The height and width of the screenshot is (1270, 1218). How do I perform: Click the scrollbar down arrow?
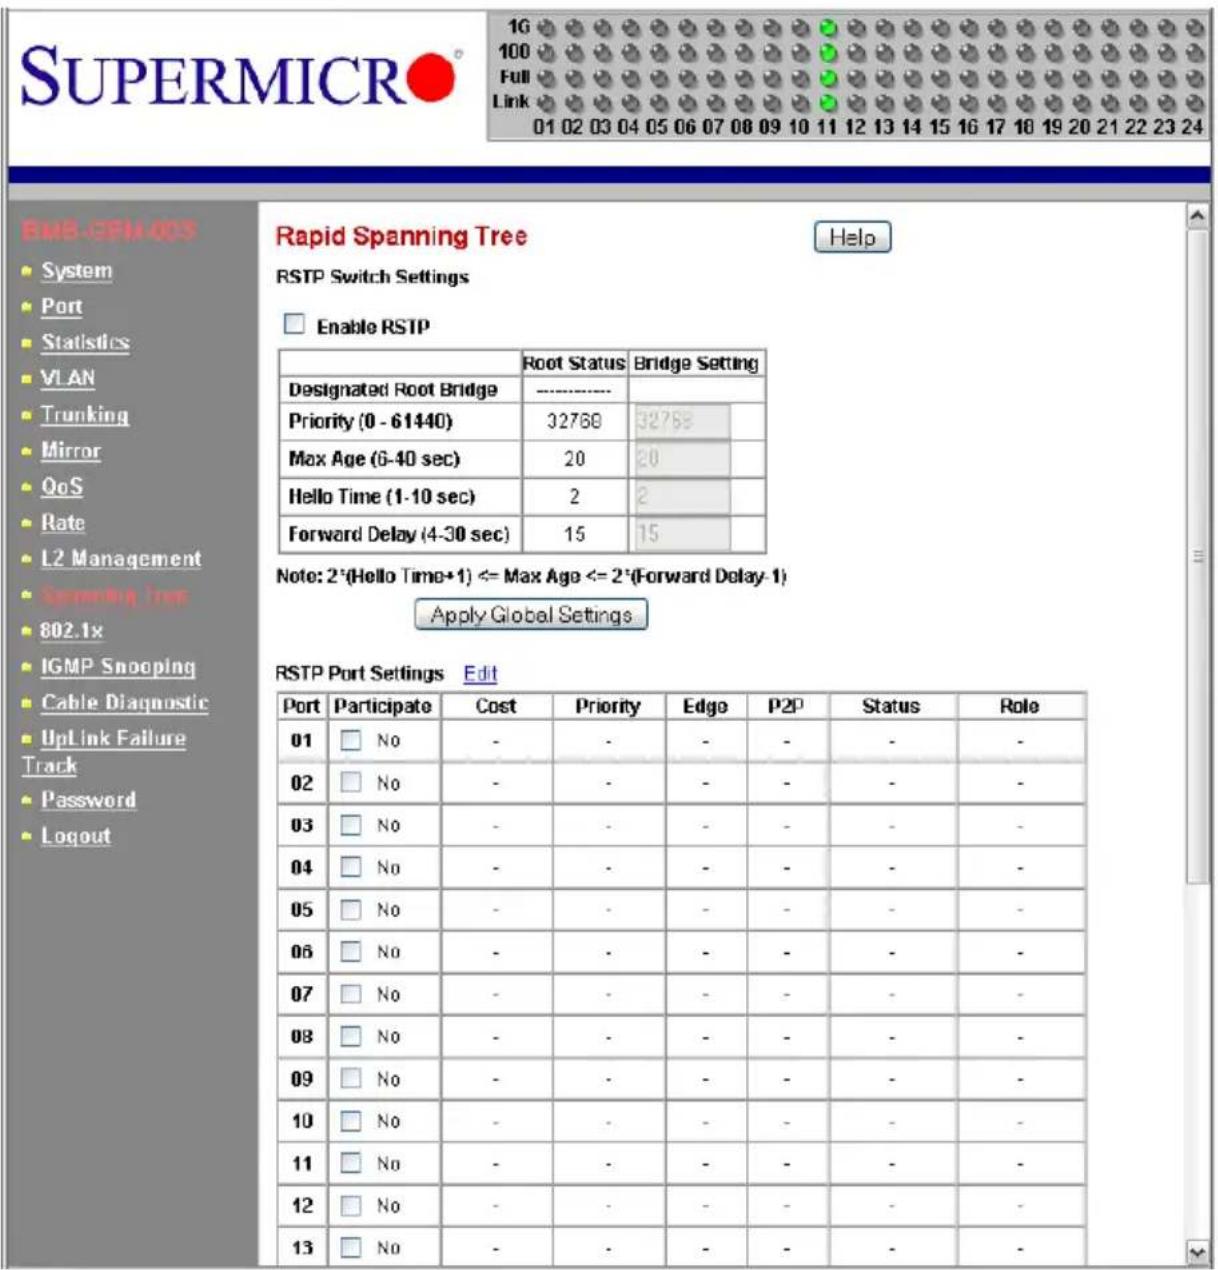[1198, 1251]
